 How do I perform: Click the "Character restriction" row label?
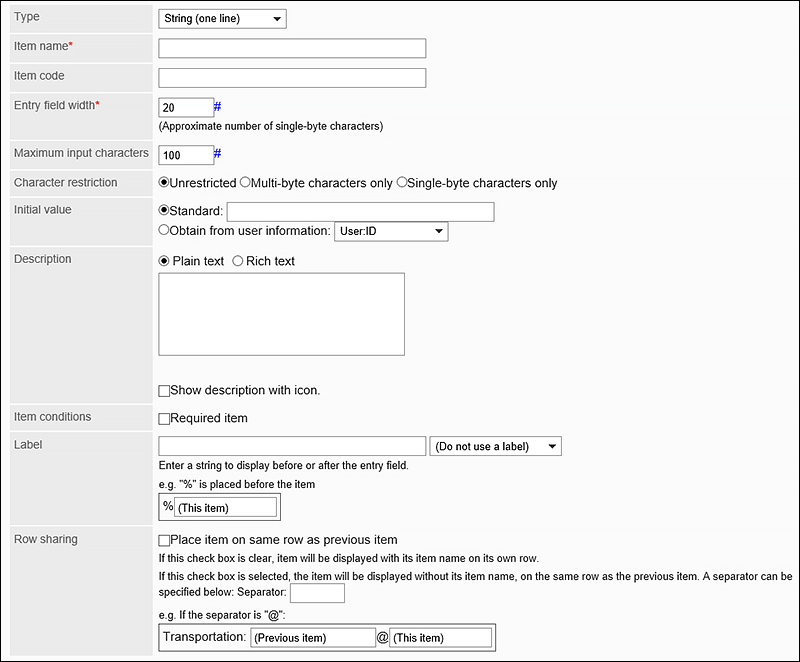(65, 183)
